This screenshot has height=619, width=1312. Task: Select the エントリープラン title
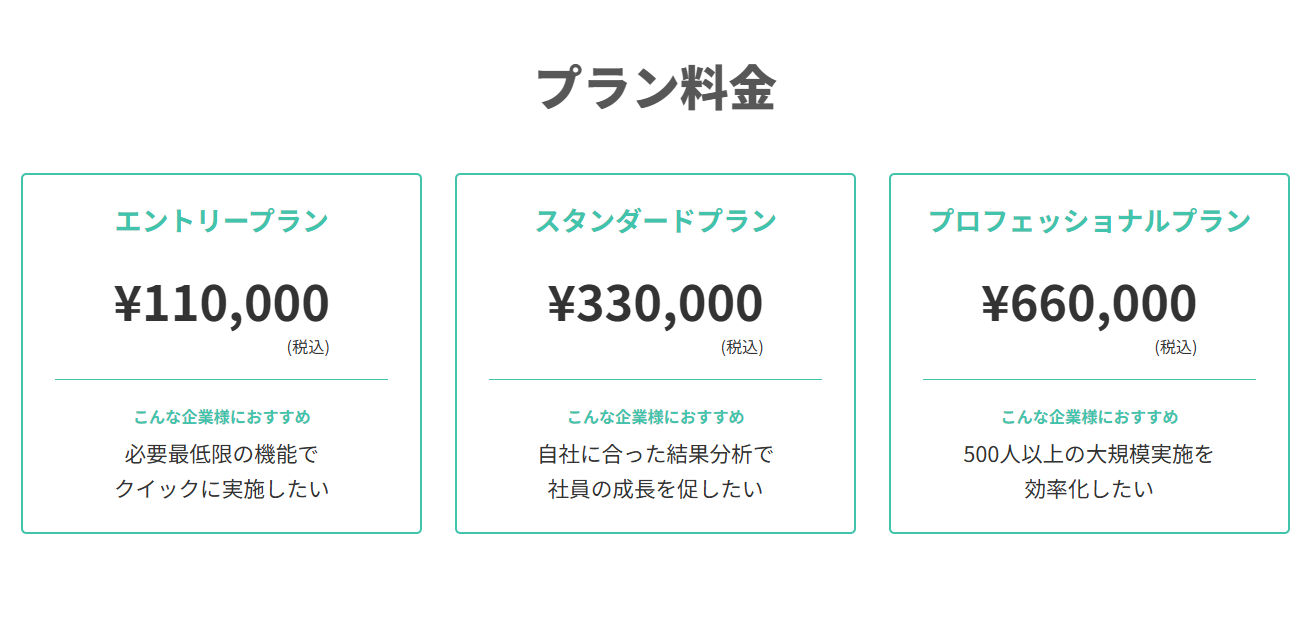[x=221, y=220]
